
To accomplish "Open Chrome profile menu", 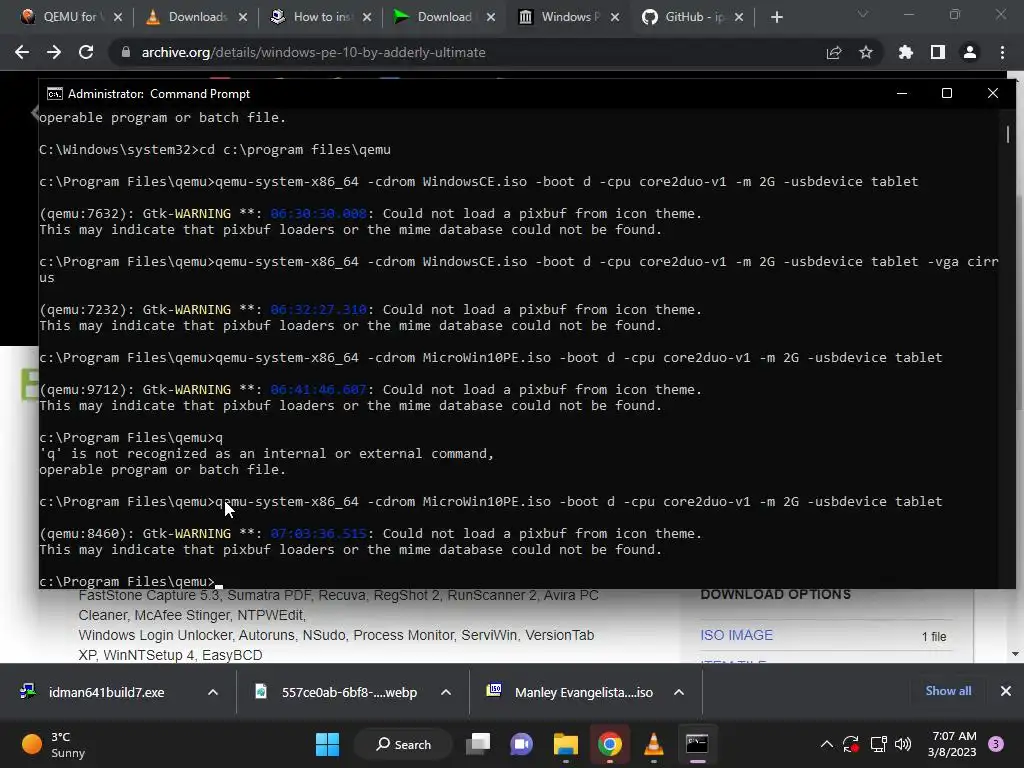I will pos(970,52).
